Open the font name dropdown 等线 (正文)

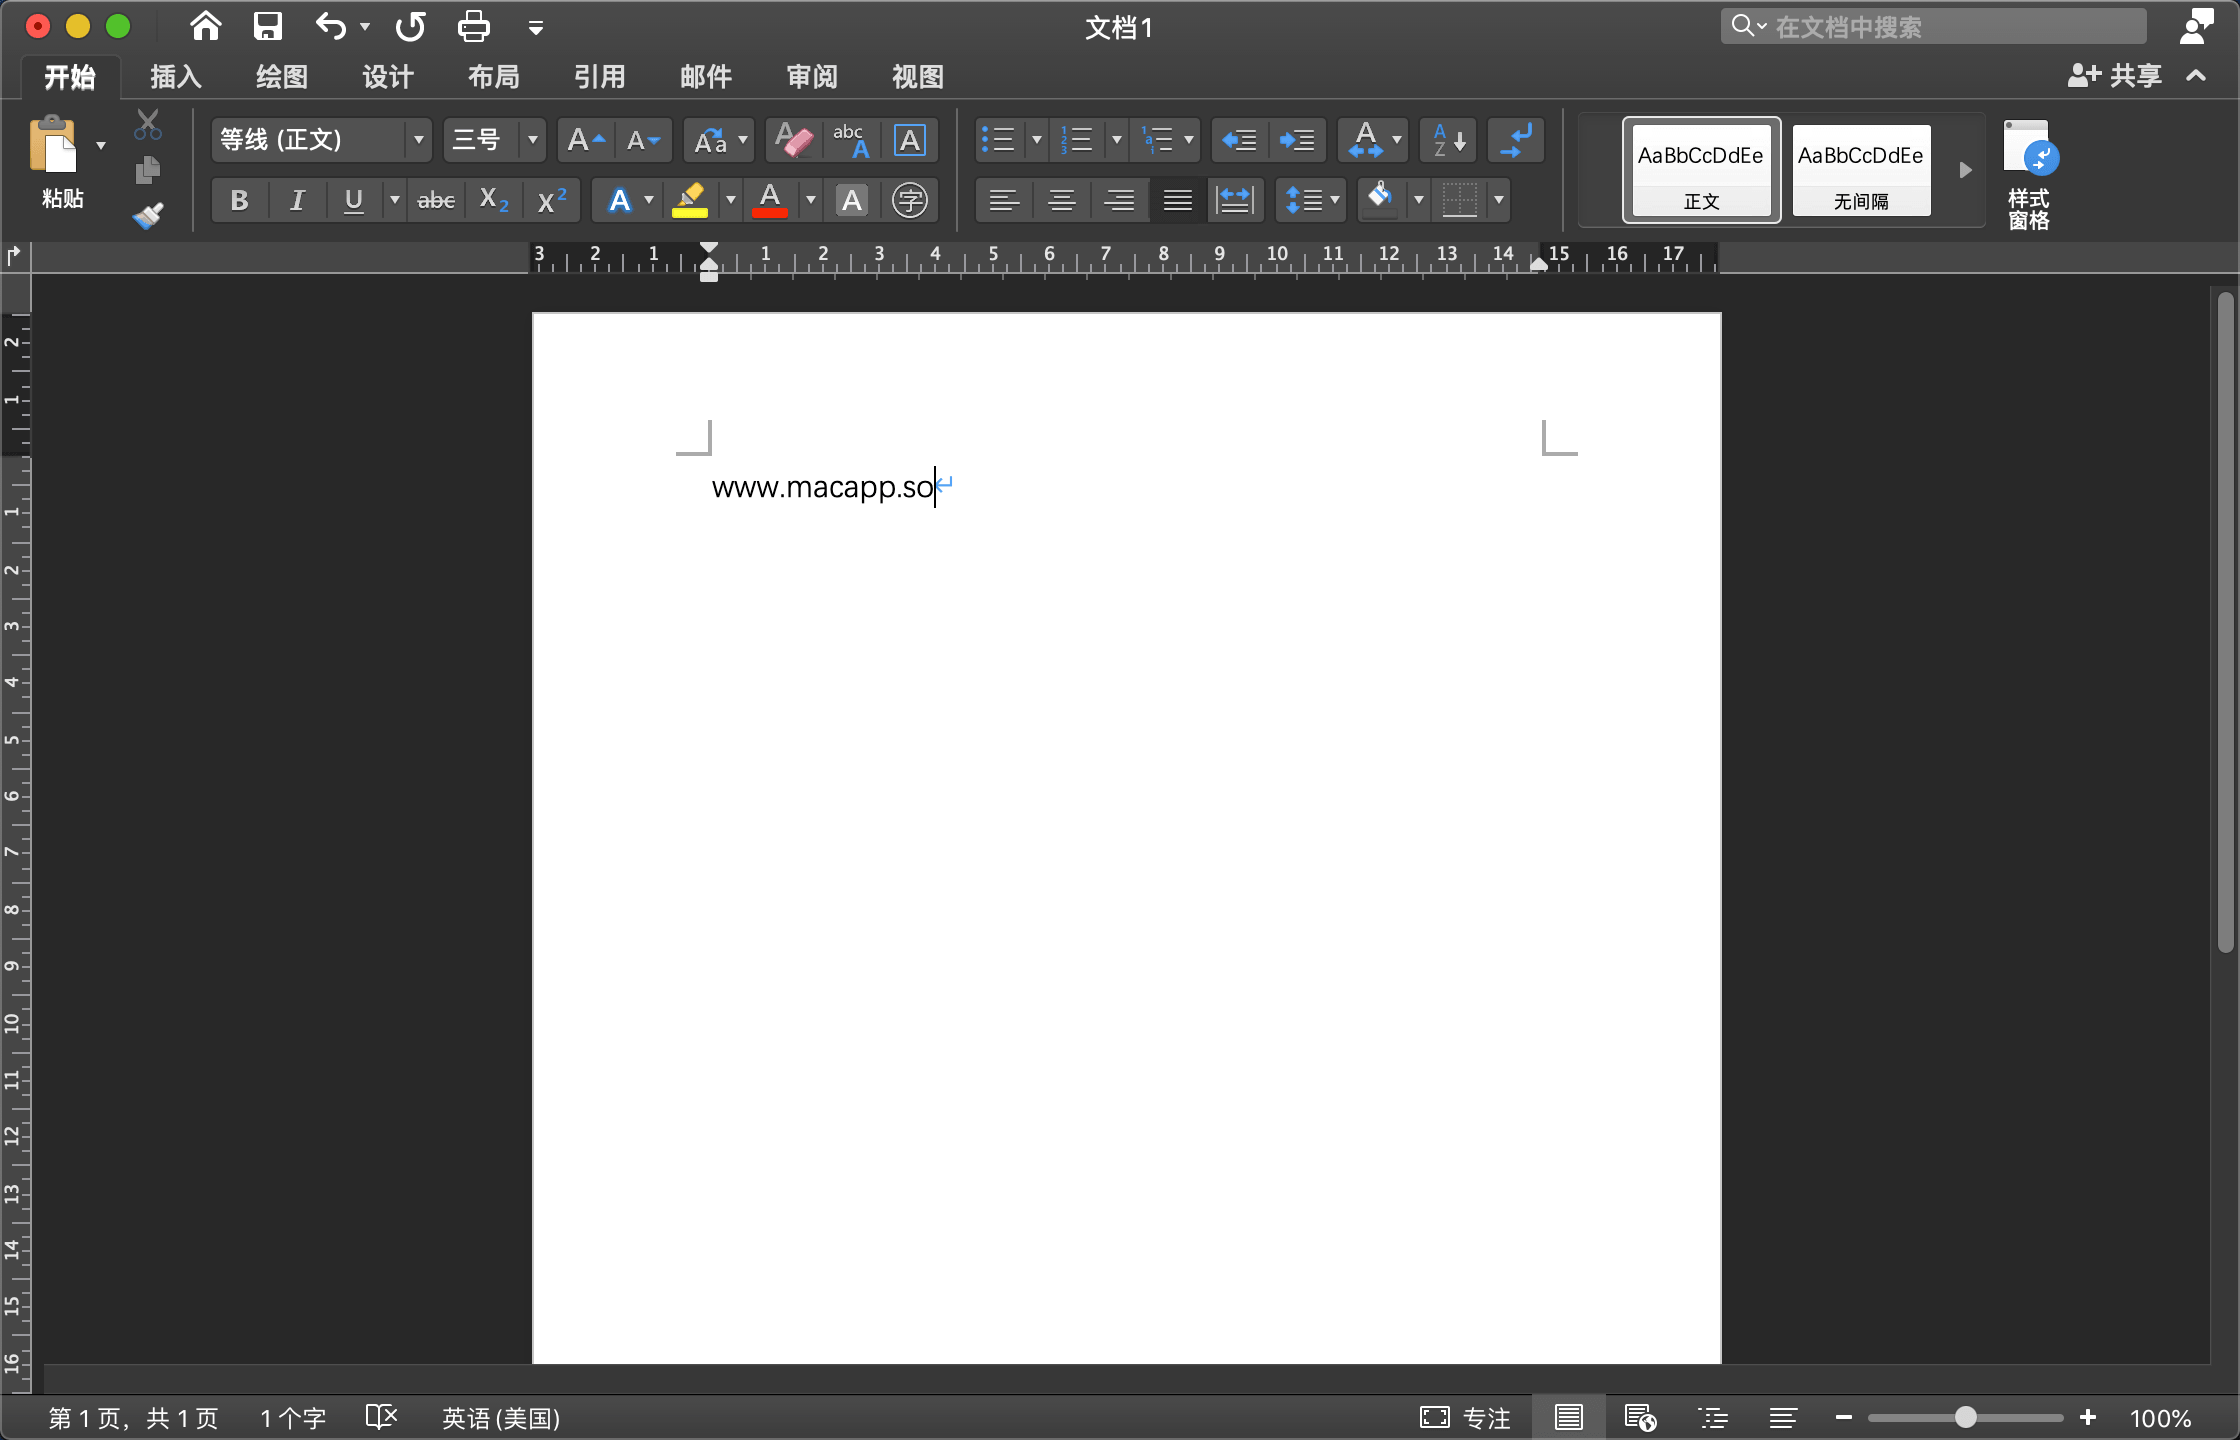(x=419, y=140)
